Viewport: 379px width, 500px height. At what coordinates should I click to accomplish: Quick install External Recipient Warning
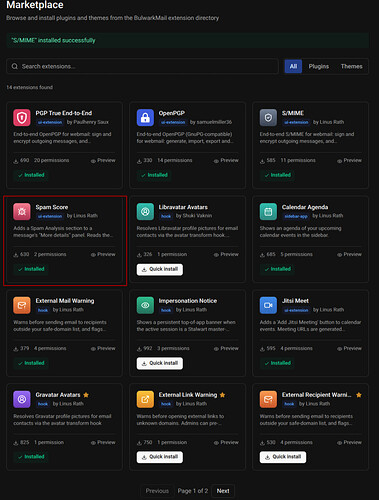coord(283,457)
